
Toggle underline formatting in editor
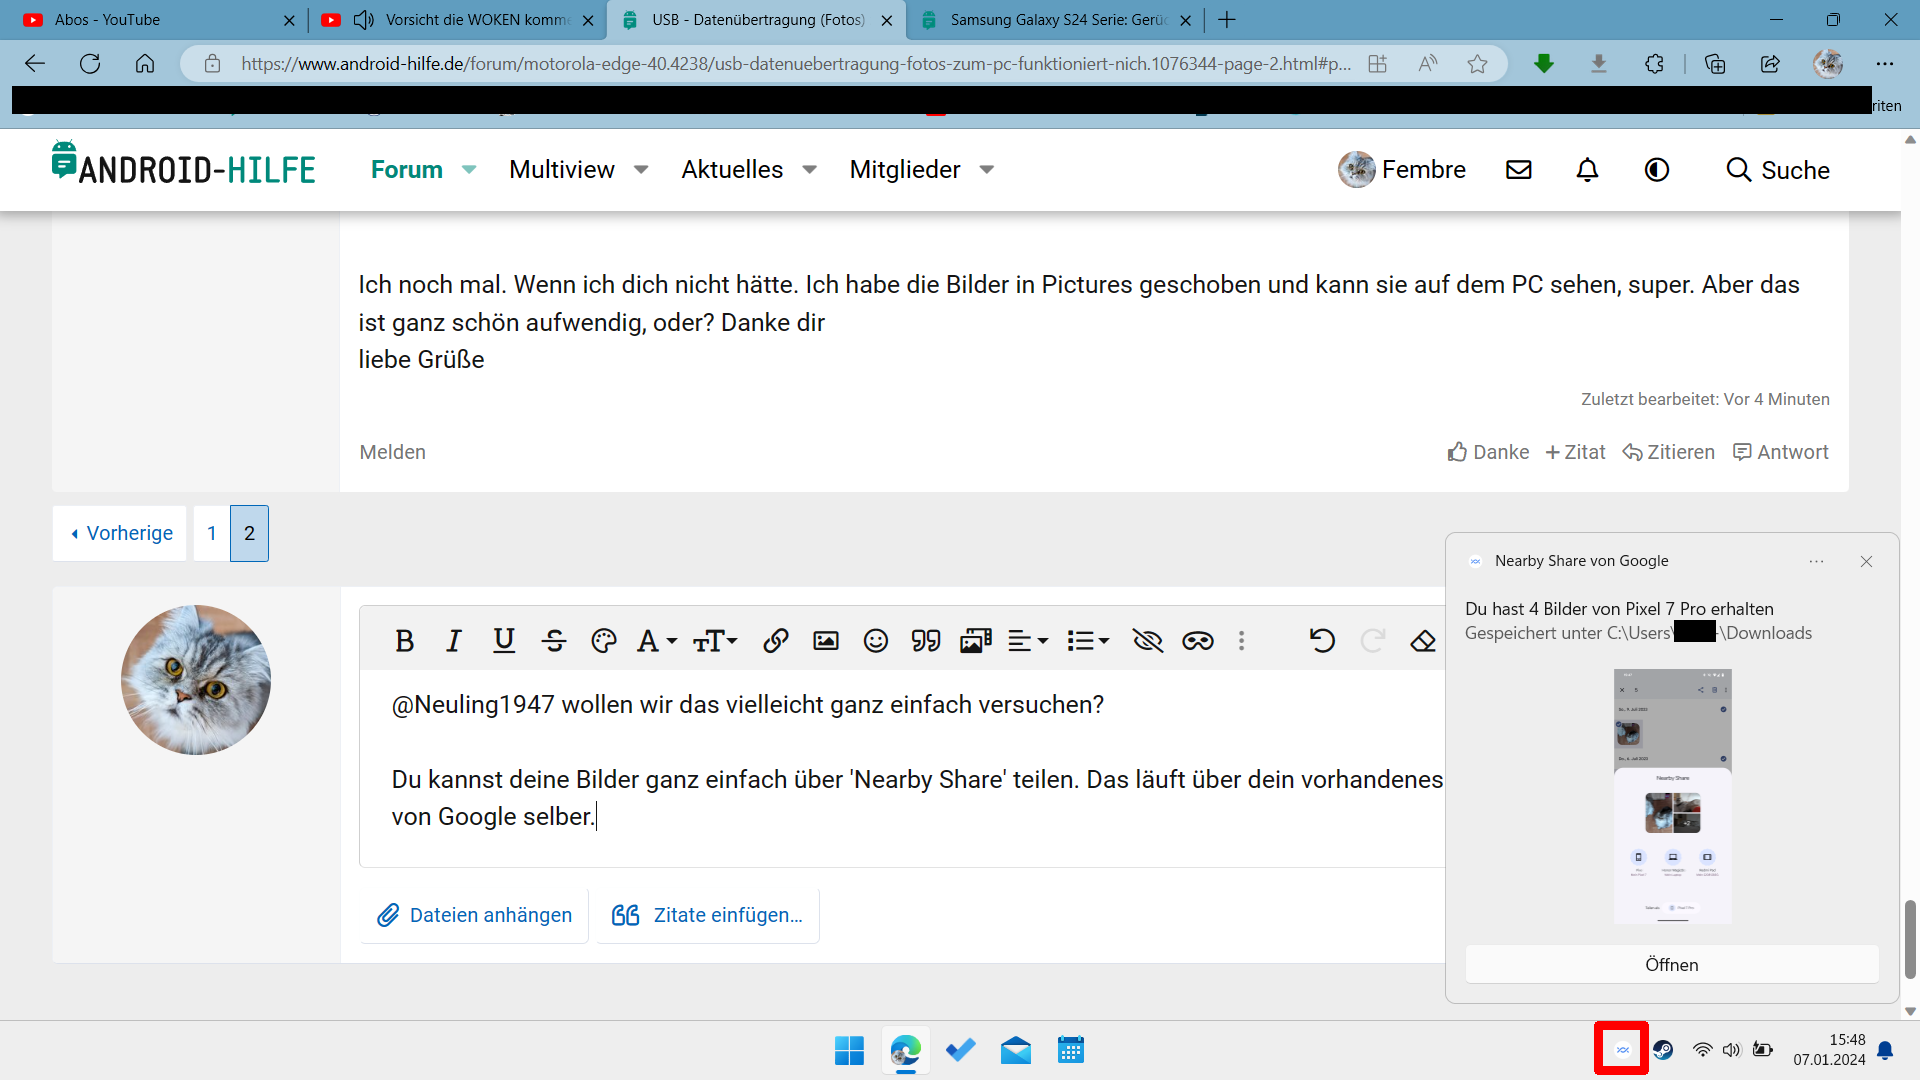[x=504, y=641]
